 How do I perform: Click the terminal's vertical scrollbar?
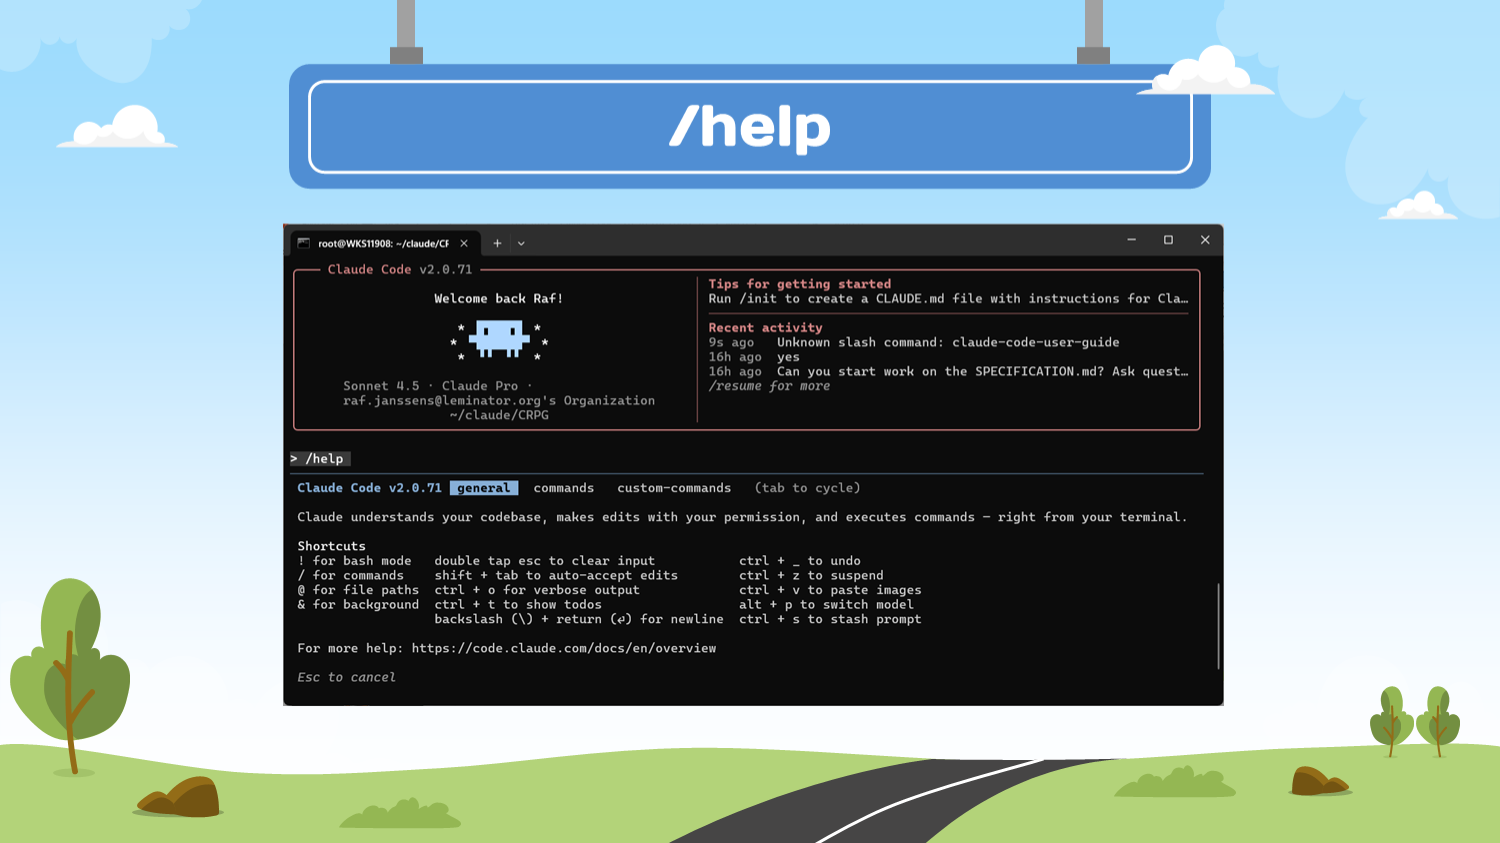click(x=1218, y=626)
